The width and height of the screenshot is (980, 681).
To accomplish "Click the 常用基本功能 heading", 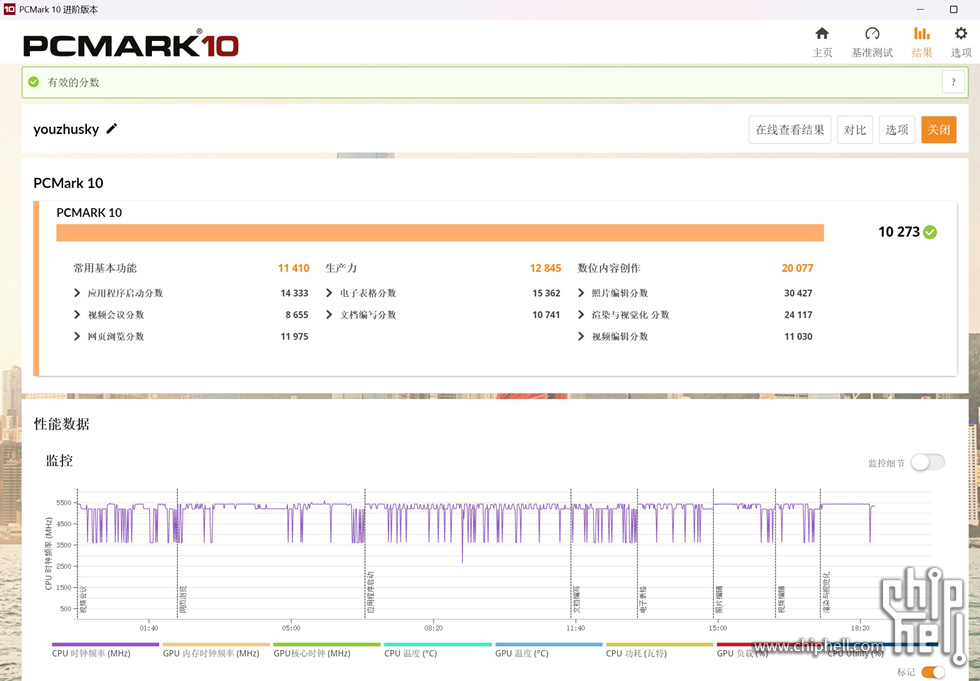I will [x=105, y=268].
